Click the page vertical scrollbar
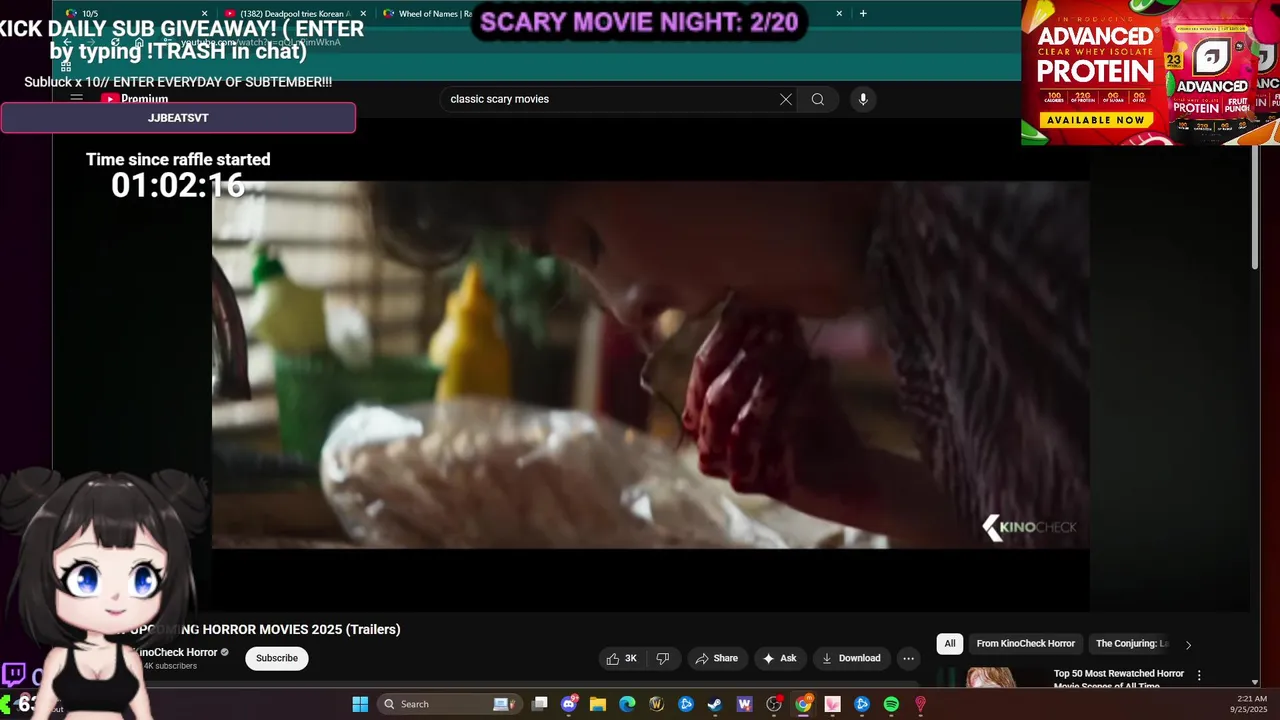This screenshot has height=720, width=1280. coord(1255,208)
